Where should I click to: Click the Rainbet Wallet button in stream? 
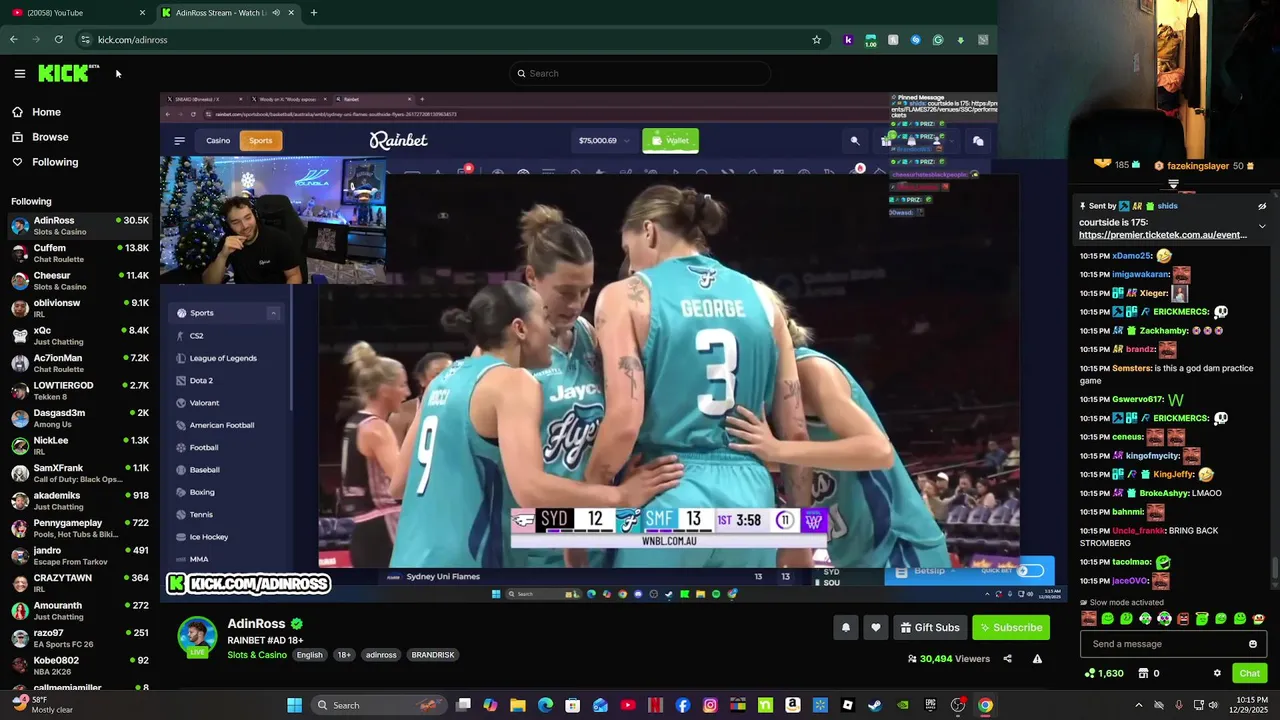point(670,141)
